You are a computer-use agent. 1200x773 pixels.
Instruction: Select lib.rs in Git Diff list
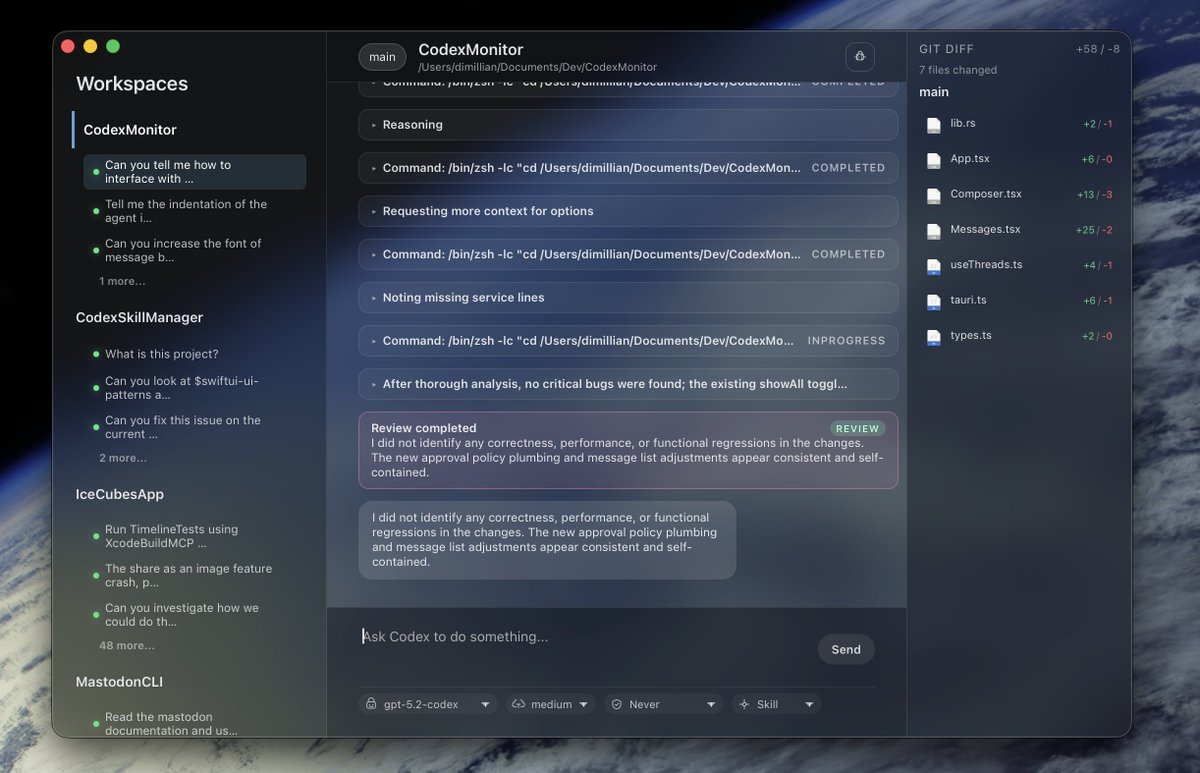click(x=1020, y=124)
